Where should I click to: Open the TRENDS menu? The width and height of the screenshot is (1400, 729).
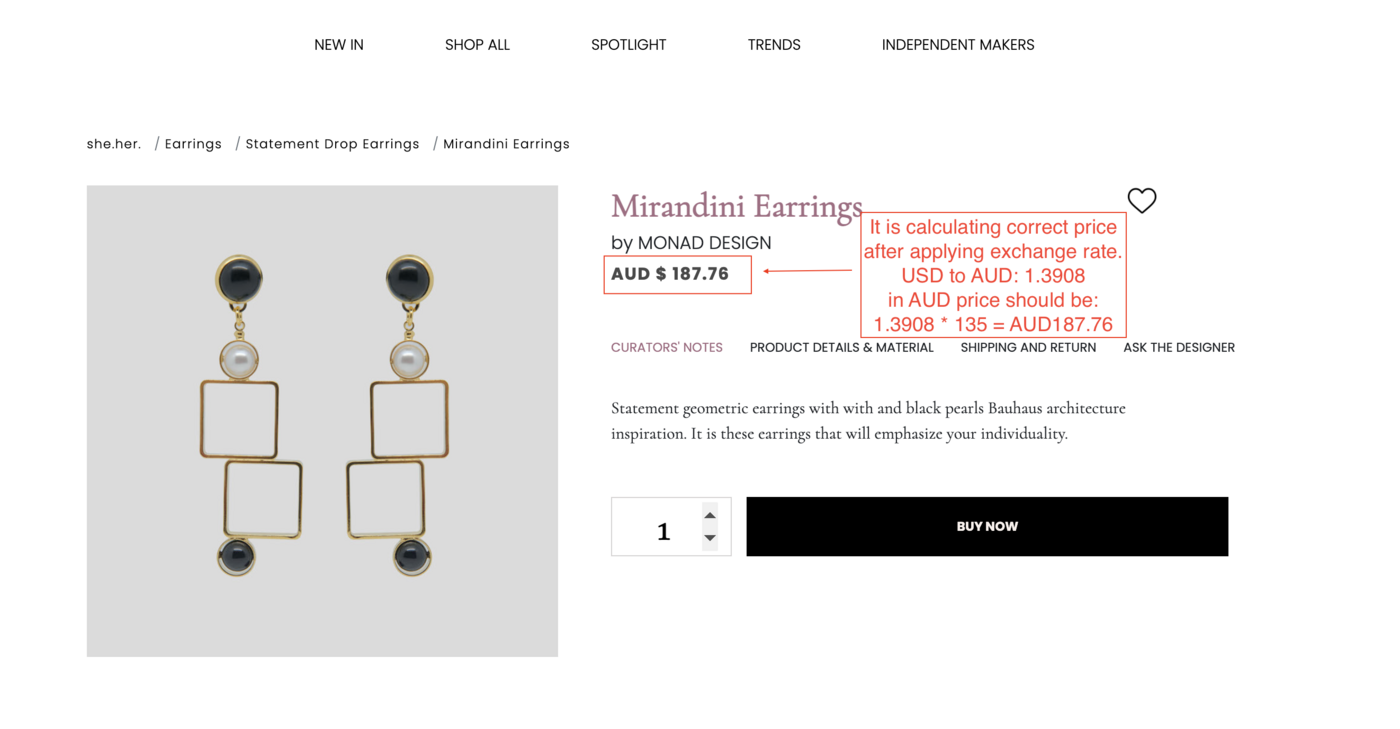(774, 45)
